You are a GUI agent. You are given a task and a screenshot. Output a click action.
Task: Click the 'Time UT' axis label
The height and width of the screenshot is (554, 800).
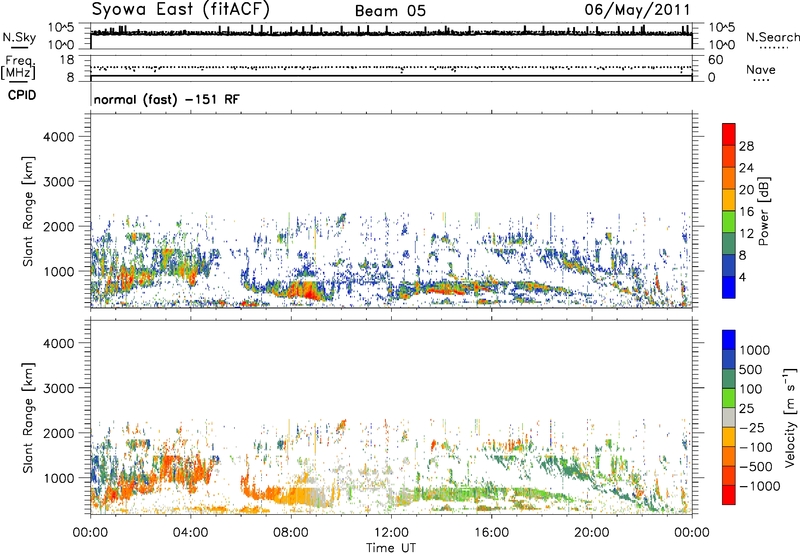(391, 547)
